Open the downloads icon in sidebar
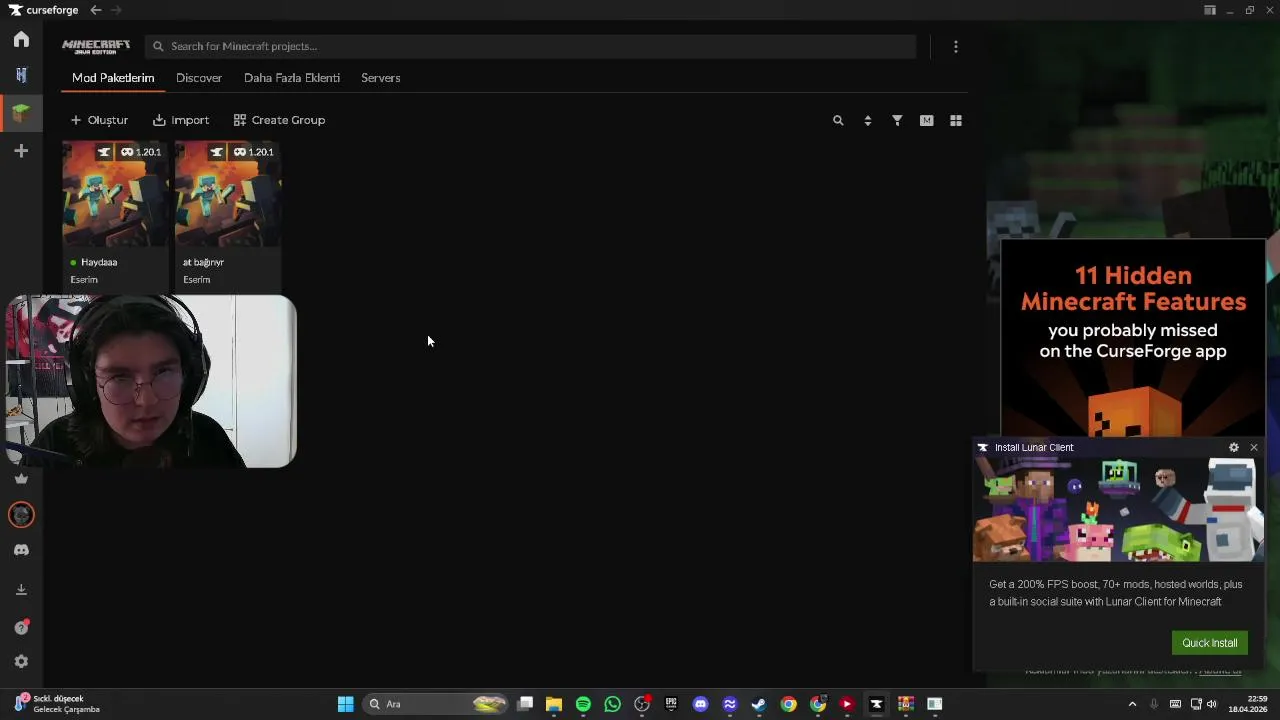The image size is (1280, 720). point(21,589)
